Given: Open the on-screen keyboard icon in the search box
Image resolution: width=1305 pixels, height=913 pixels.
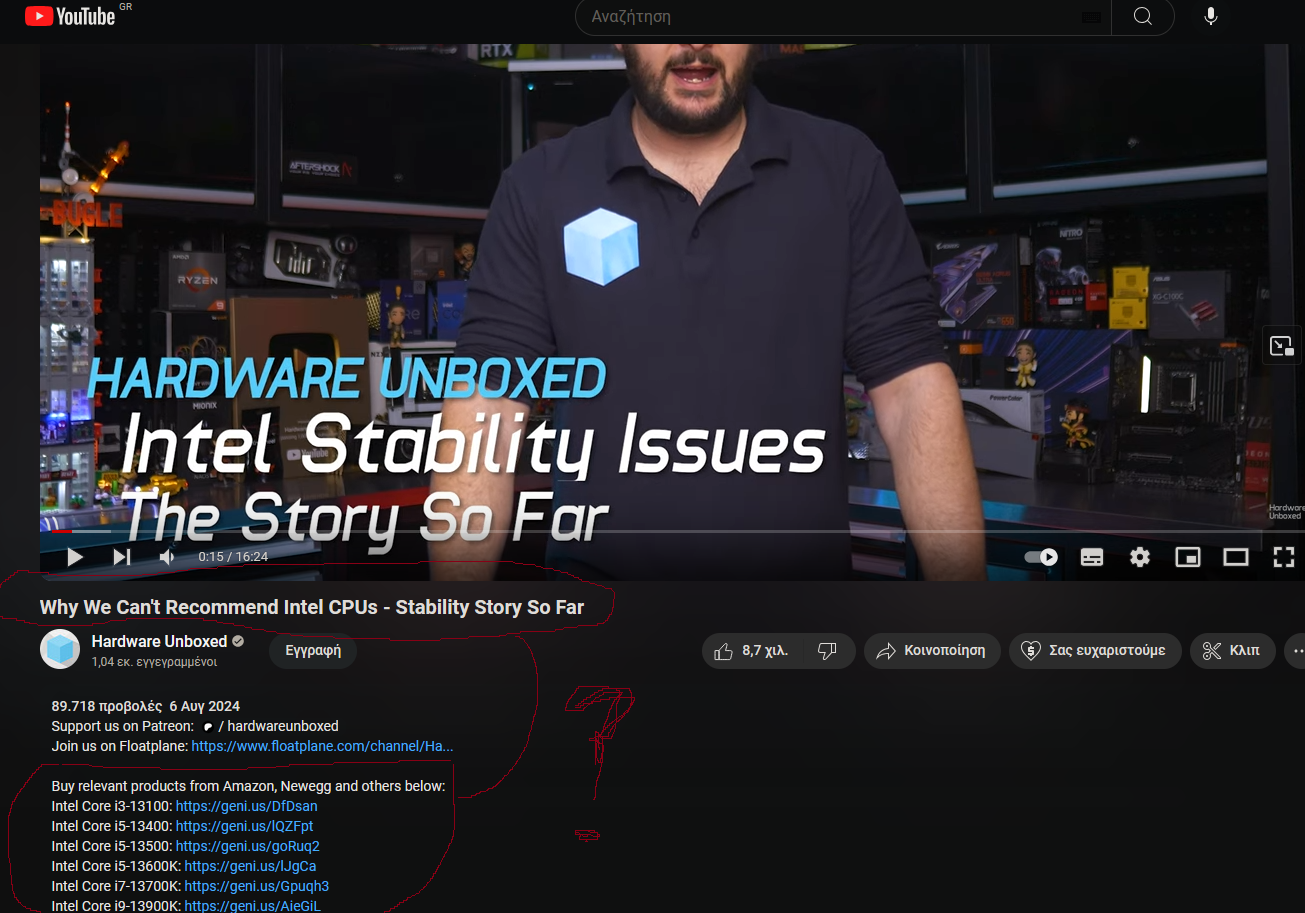Looking at the screenshot, I should (1091, 17).
